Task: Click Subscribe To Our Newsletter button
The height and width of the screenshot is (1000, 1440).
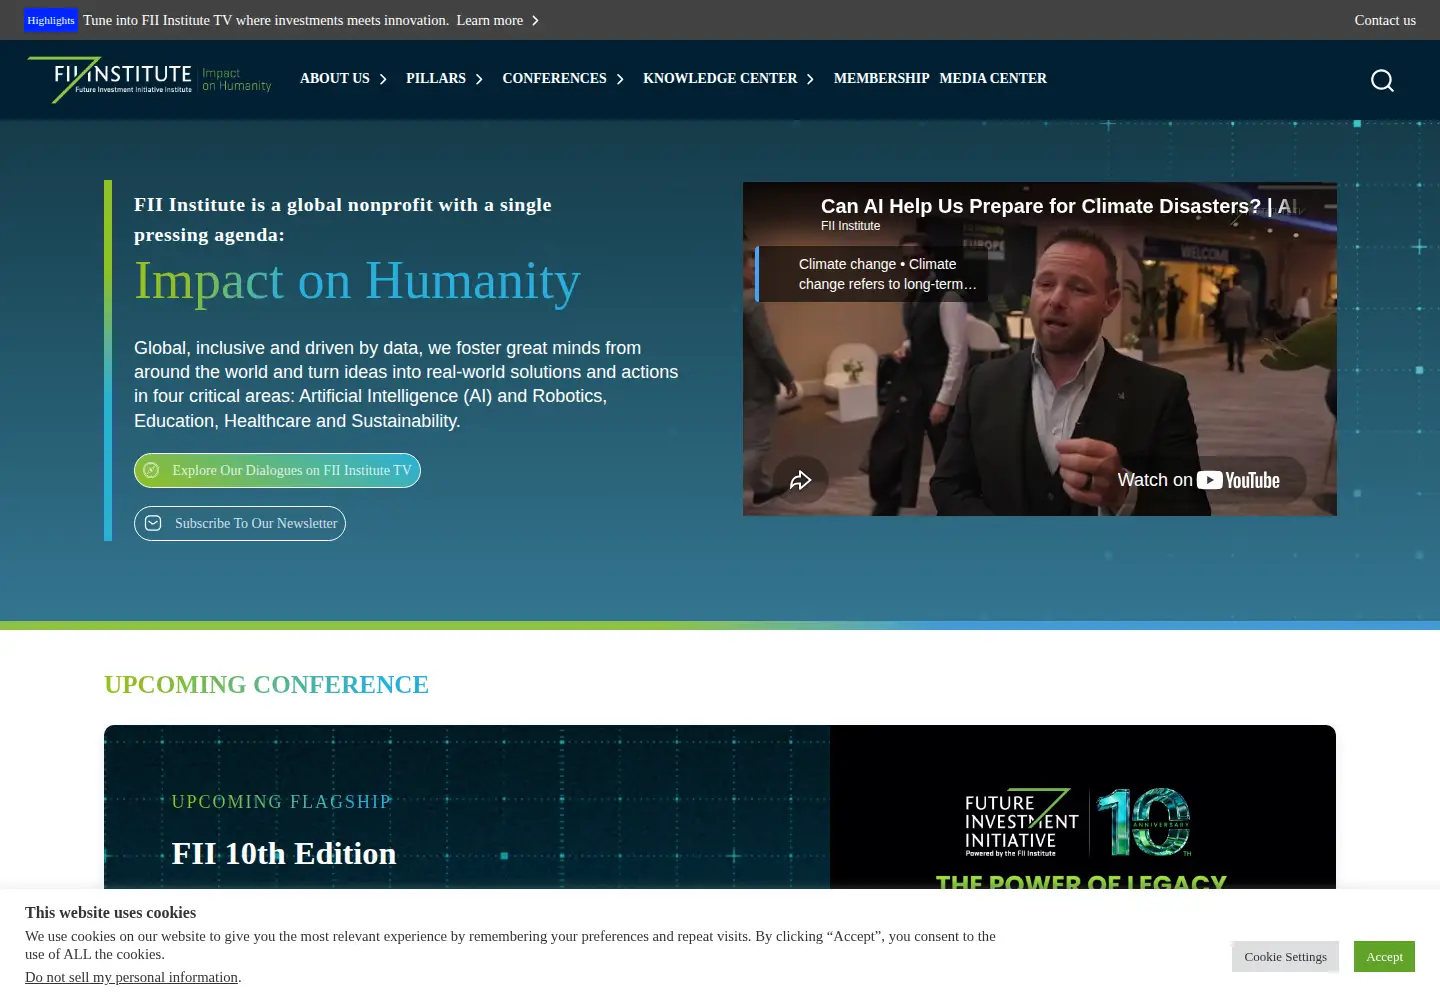Action: (x=240, y=523)
